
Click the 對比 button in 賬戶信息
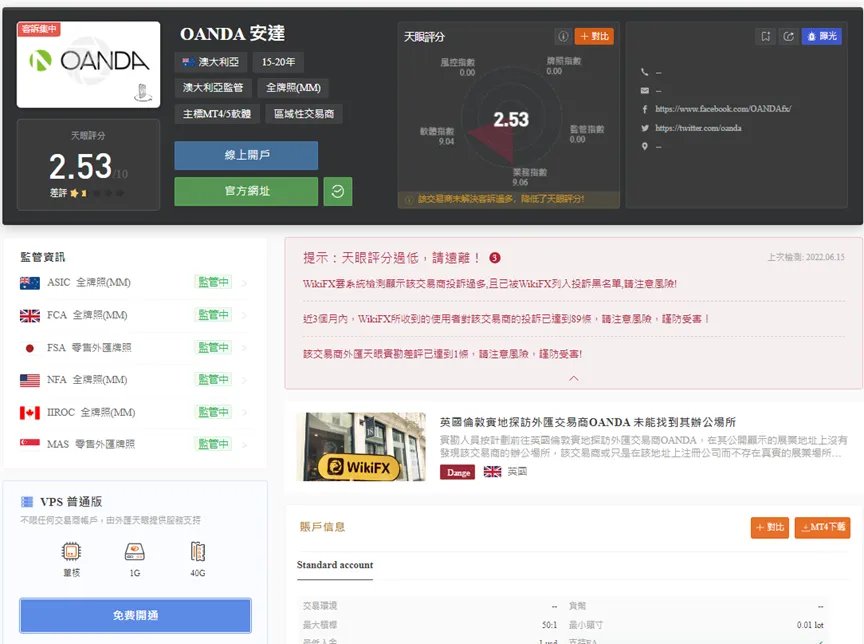tap(770, 527)
